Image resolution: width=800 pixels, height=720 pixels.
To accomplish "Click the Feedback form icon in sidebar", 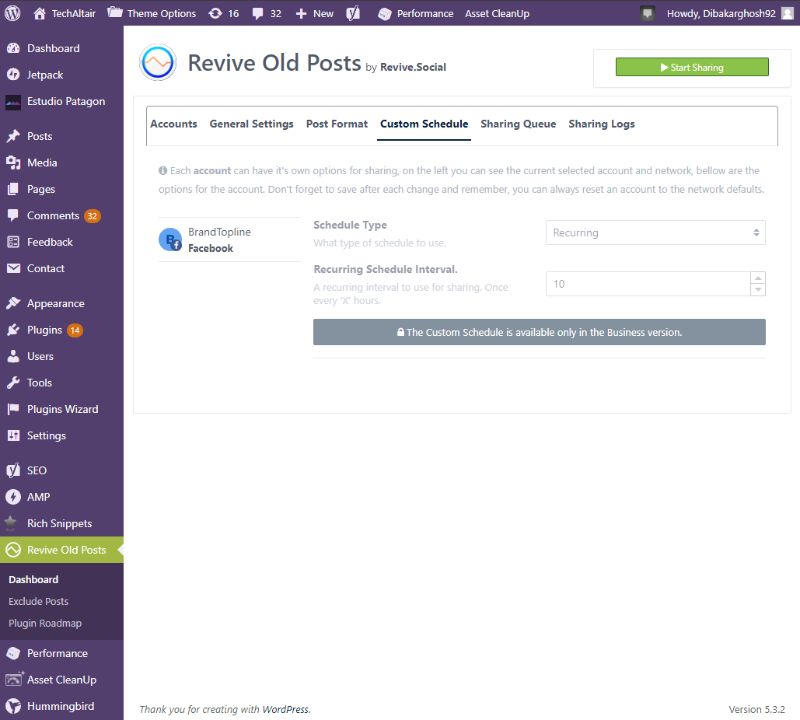I will click(13, 242).
